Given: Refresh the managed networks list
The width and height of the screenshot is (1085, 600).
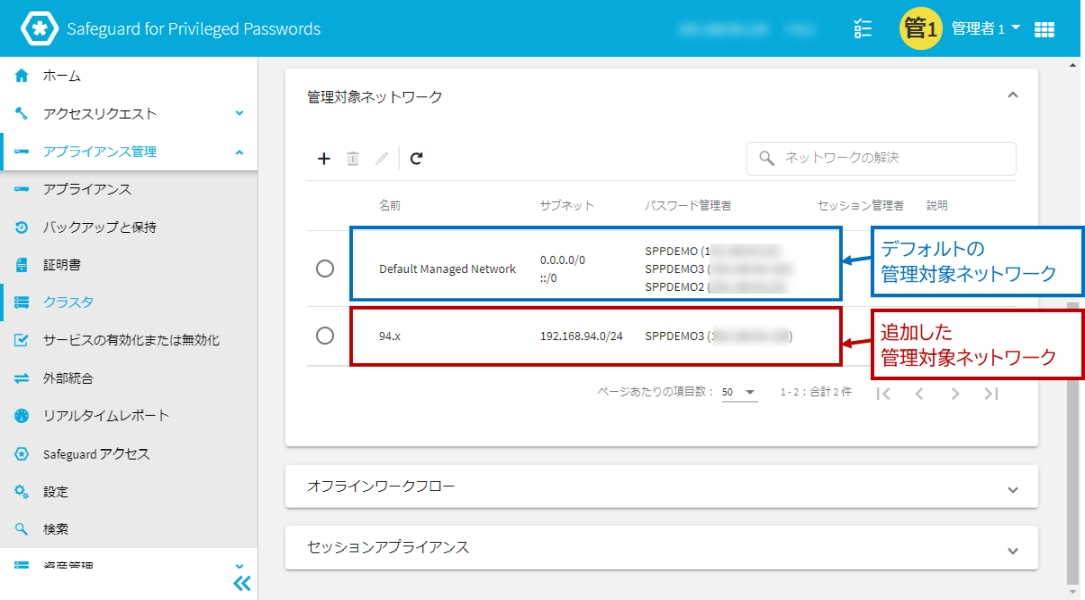Looking at the screenshot, I should tap(416, 158).
